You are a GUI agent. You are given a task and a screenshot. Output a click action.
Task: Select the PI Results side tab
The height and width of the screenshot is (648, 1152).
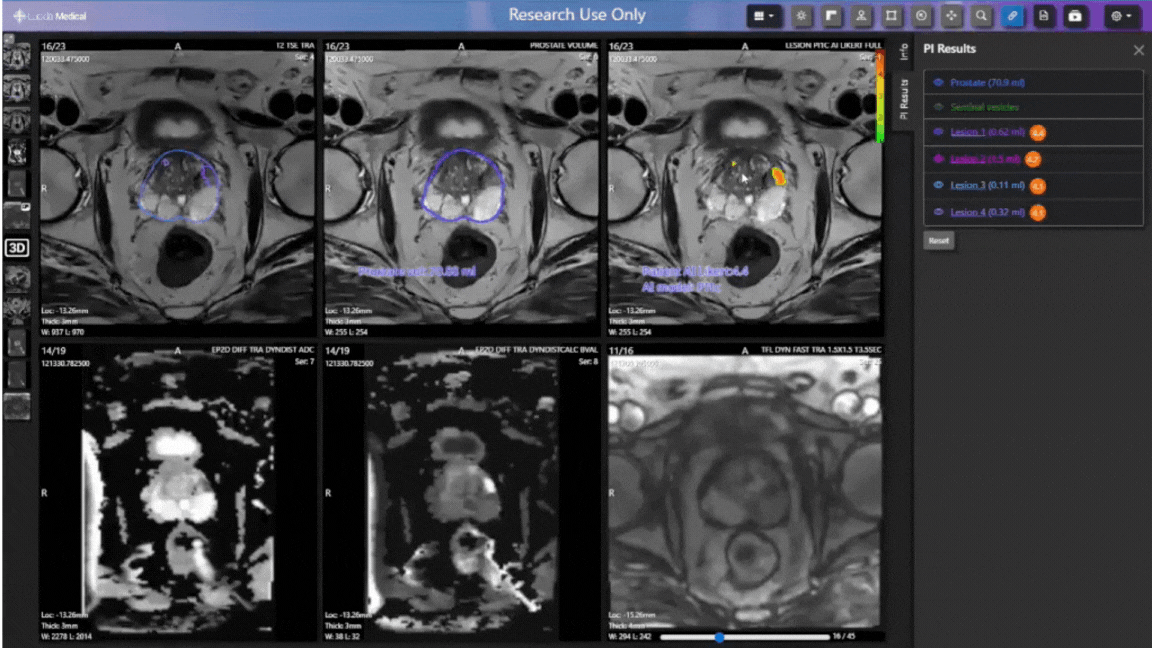pos(901,99)
